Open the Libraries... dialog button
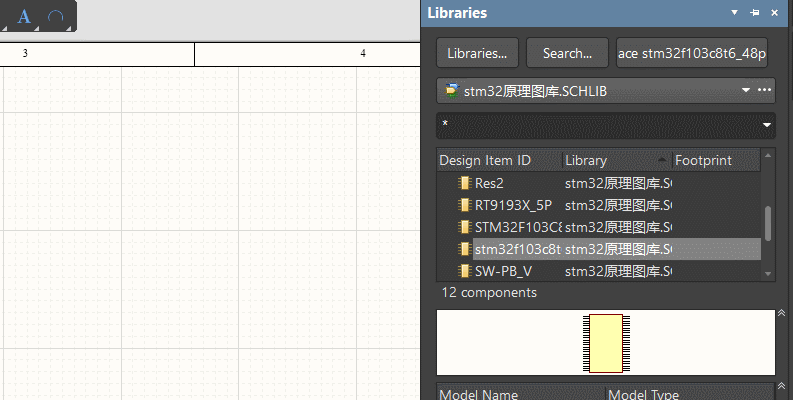 (x=477, y=53)
